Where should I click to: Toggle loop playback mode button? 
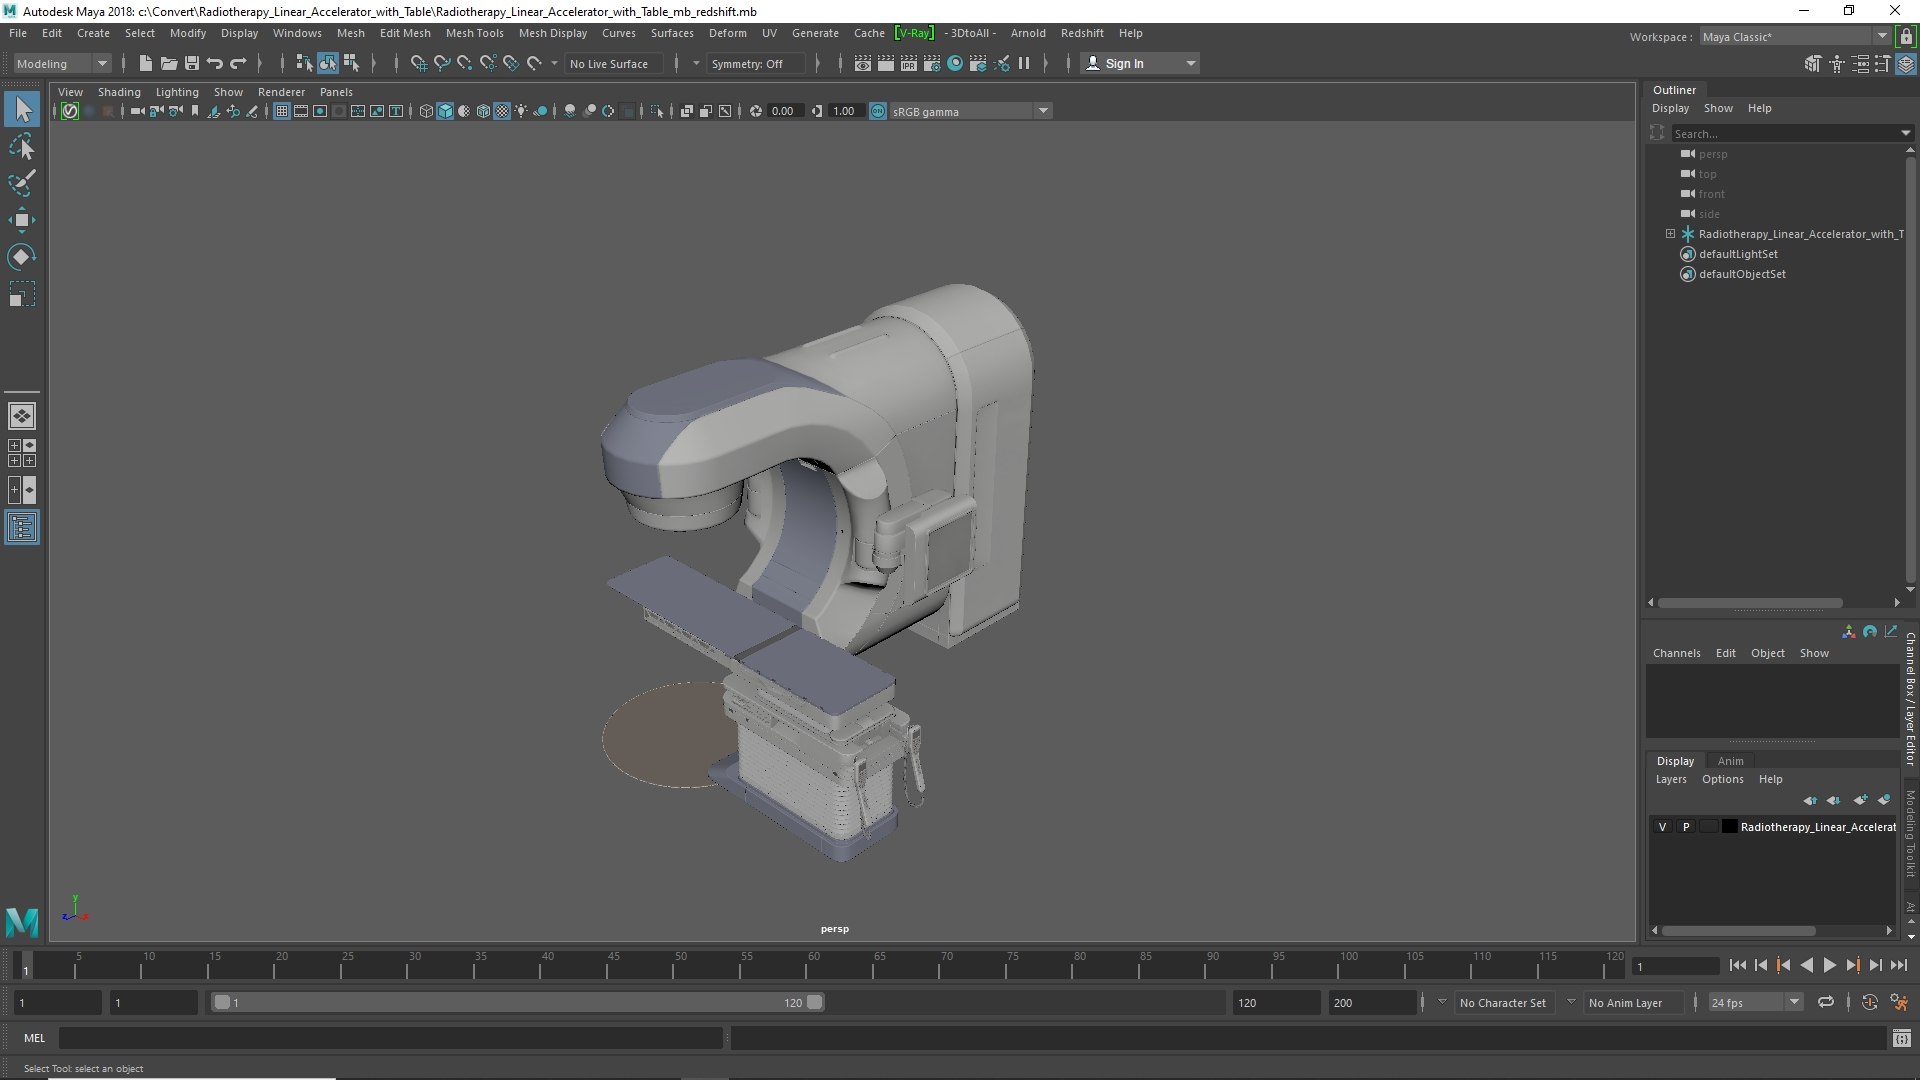[1826, 1002]
